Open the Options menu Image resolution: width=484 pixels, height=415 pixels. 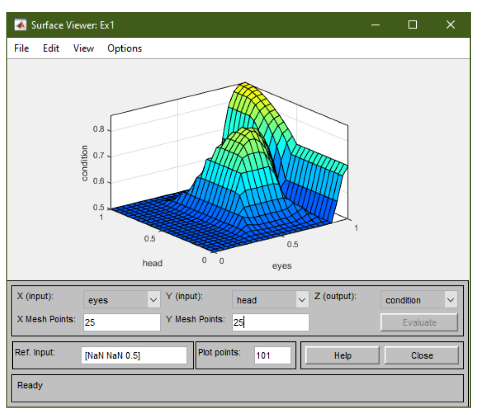coord(125,49)
